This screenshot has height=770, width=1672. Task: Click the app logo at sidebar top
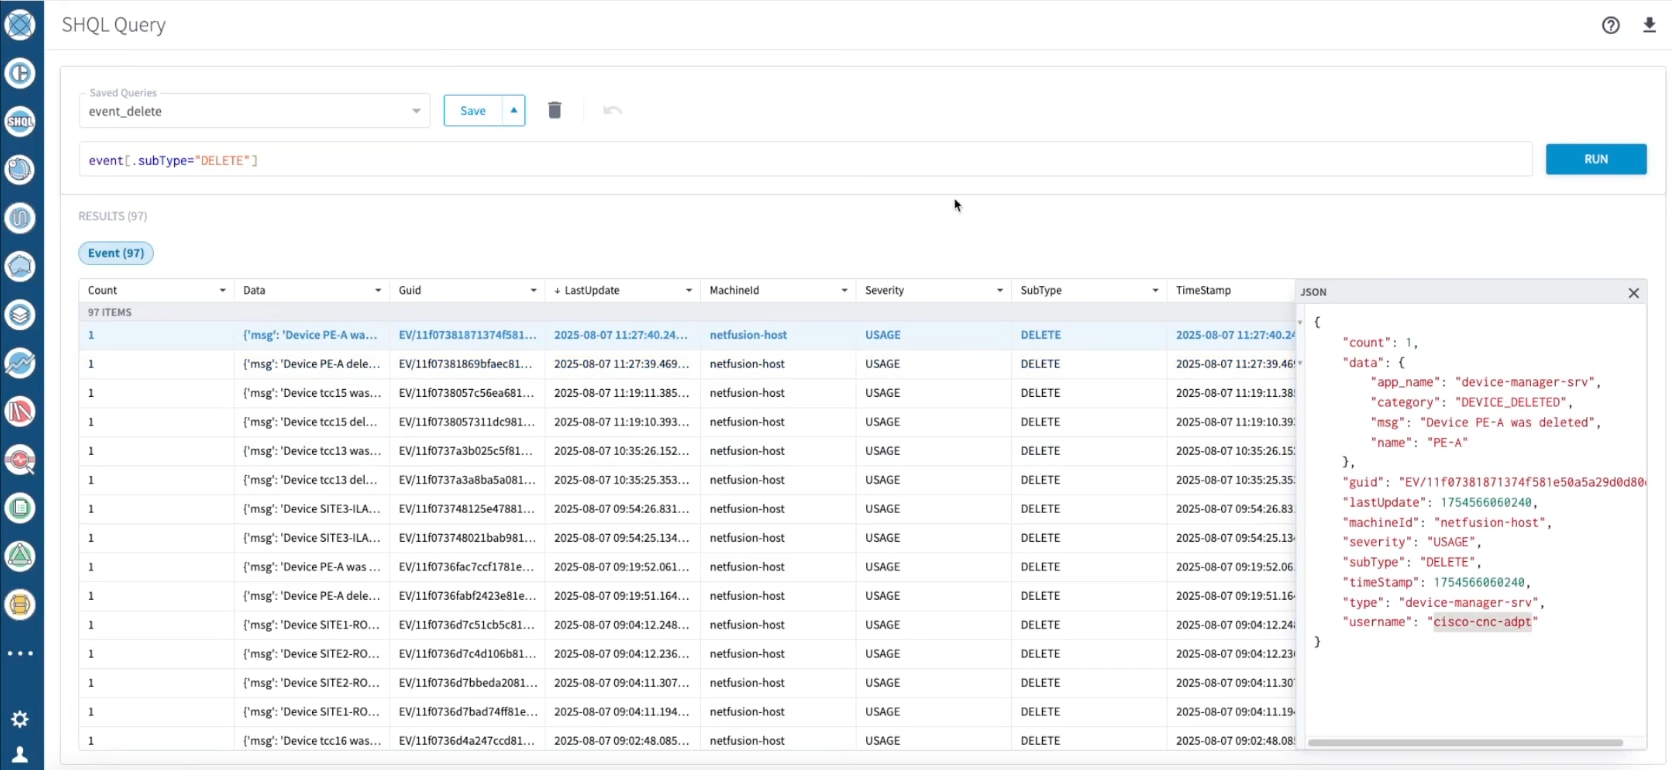point(20,24)
